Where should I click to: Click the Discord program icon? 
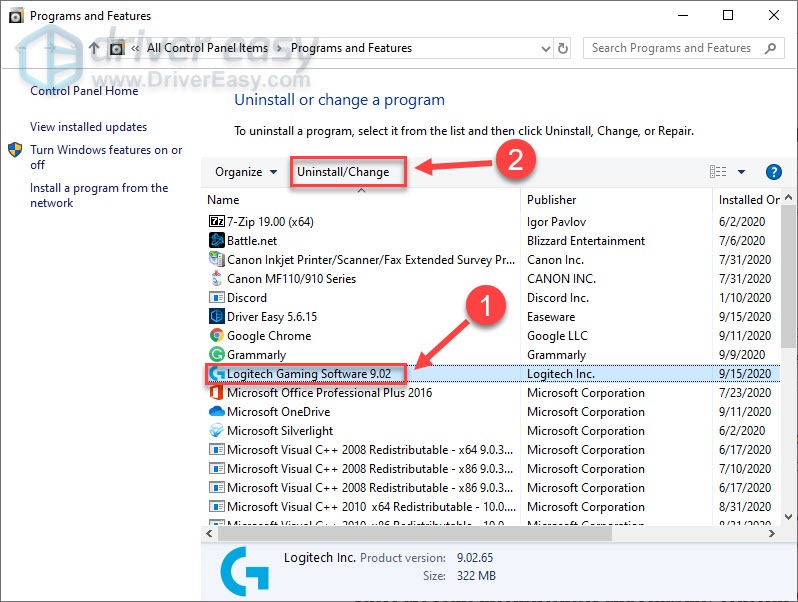217,297
